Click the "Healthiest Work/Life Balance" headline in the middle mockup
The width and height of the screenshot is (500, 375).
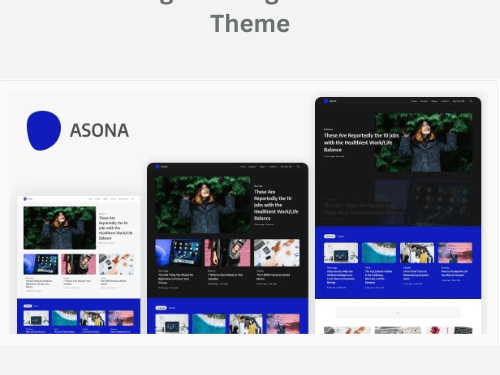coord(276,205)
